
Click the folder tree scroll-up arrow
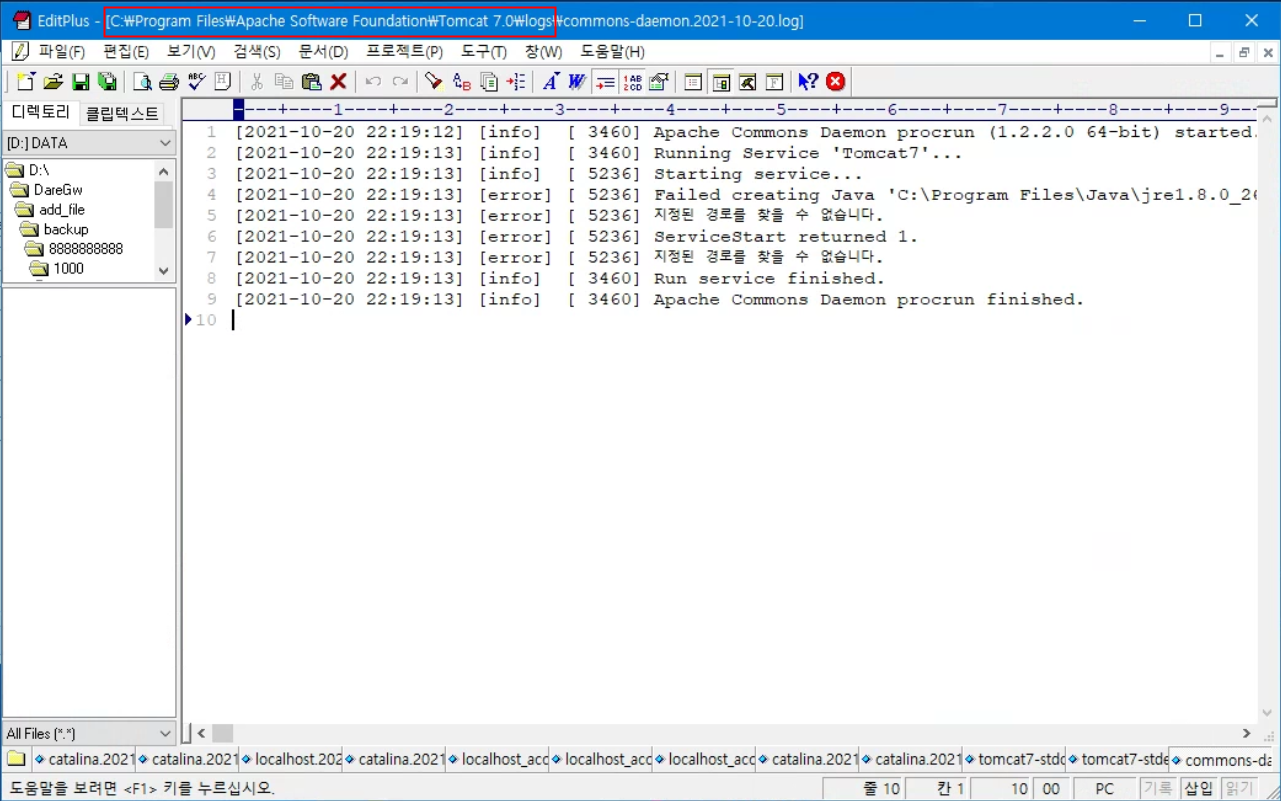point(164,171)
